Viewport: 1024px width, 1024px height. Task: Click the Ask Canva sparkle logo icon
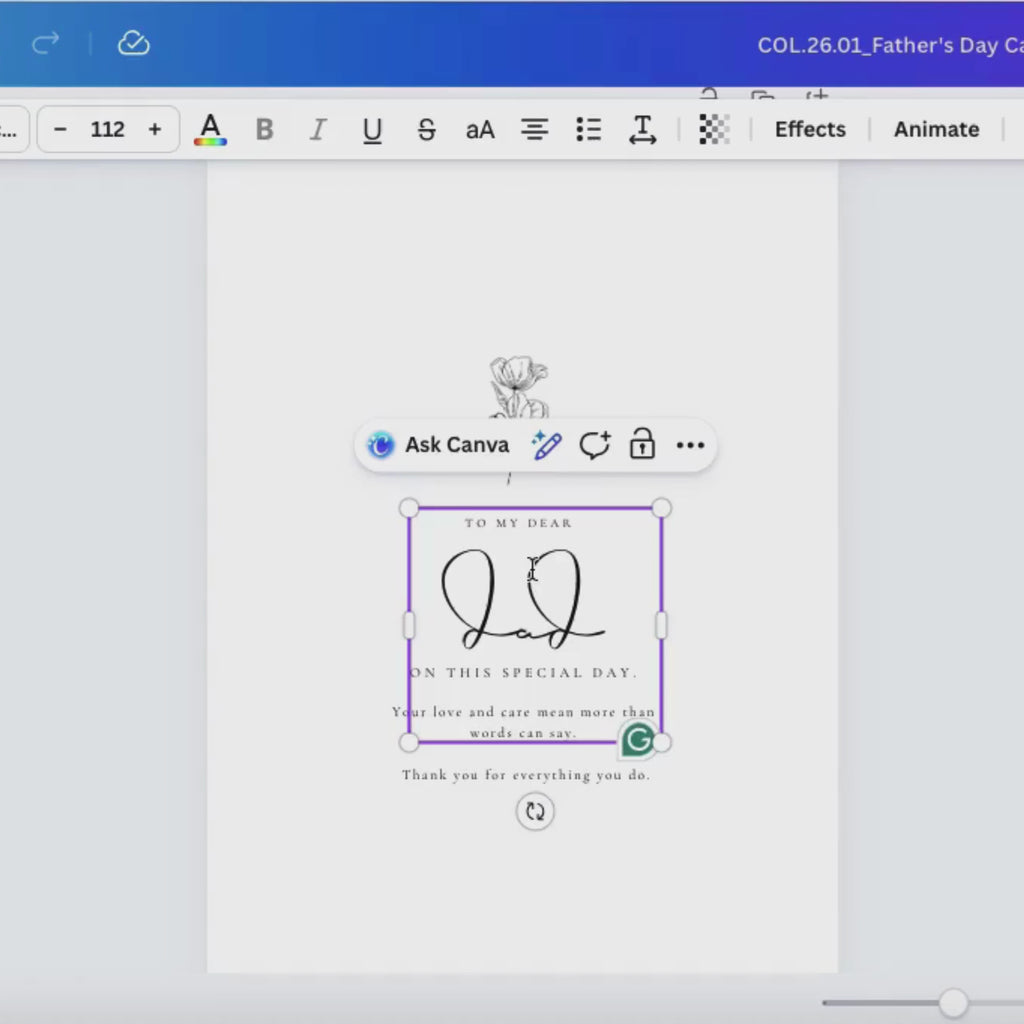(381, 445)
